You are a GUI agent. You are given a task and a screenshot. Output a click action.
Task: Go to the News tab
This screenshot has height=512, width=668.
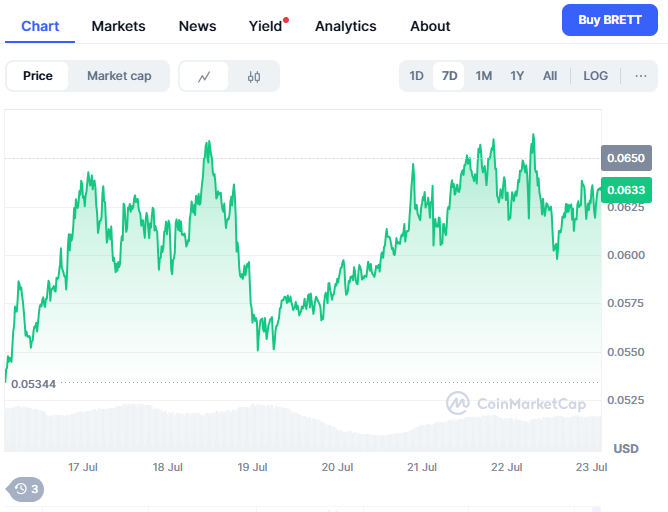197,26
